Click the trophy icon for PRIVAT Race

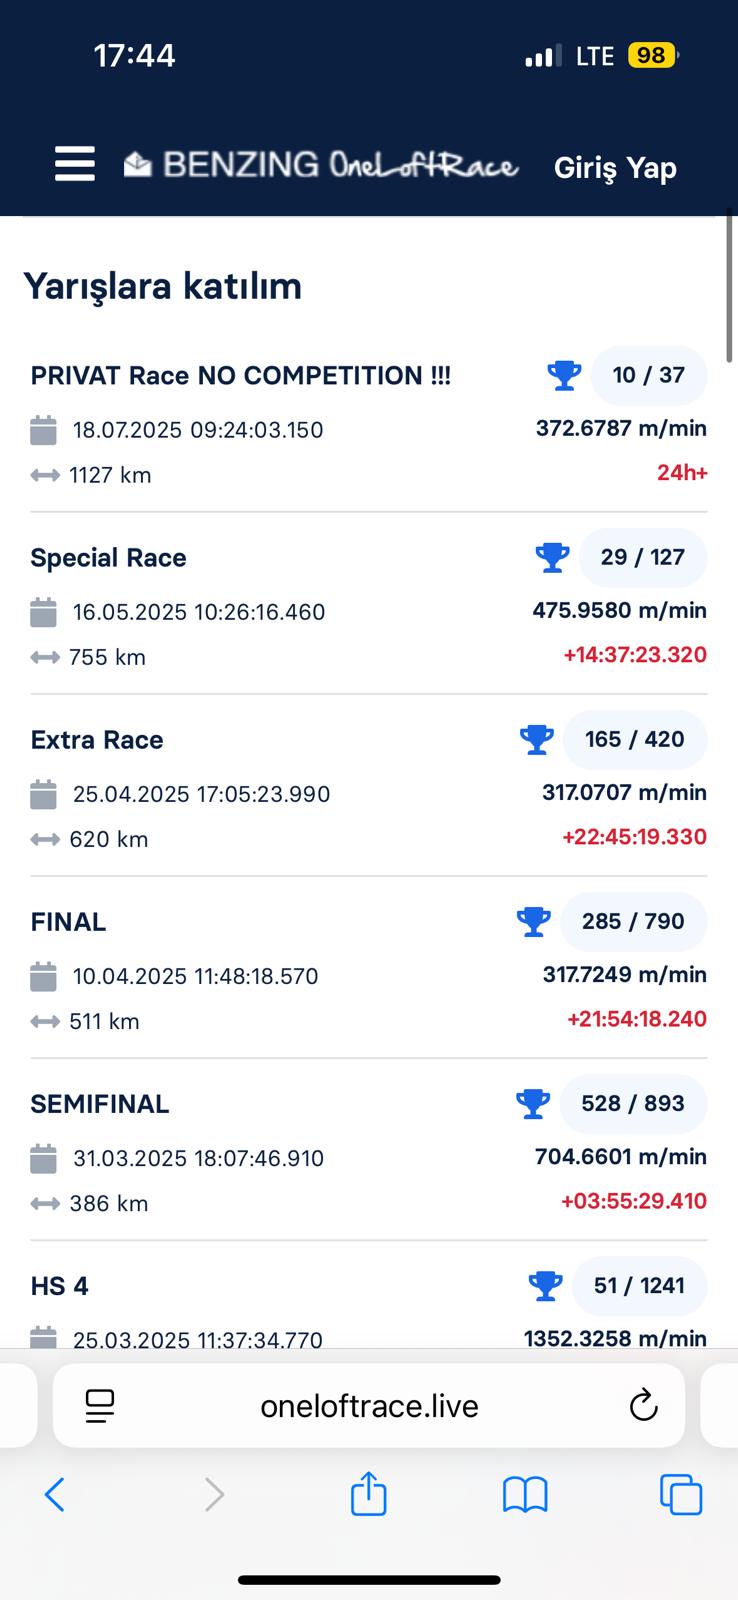(x=564, y=376)
